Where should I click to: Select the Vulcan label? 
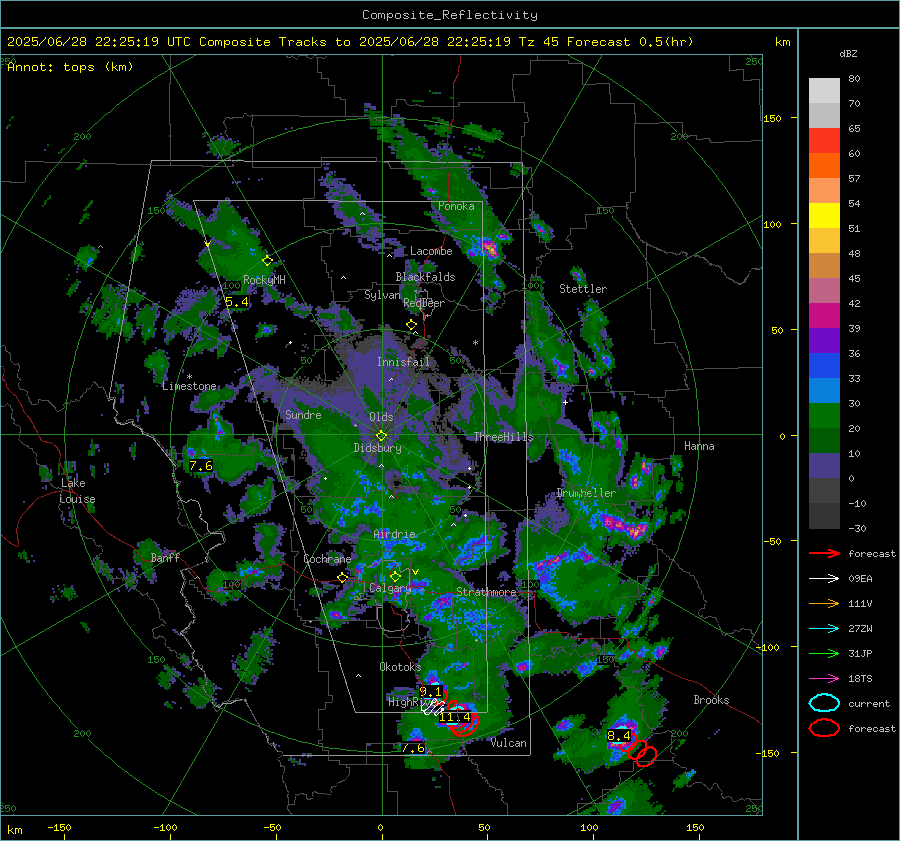(509, 743)
